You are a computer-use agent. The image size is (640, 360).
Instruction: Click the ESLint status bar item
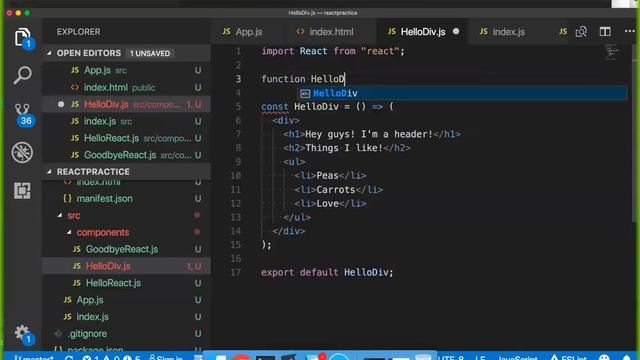point(569,358)
